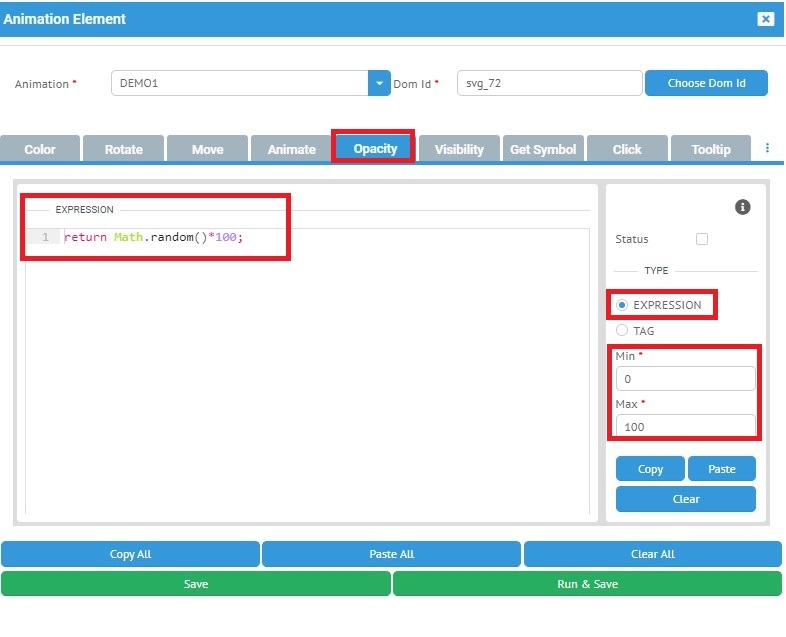Click the Run & Save button
The height and width of the screenshot is (637, 786).
[587, 584]
